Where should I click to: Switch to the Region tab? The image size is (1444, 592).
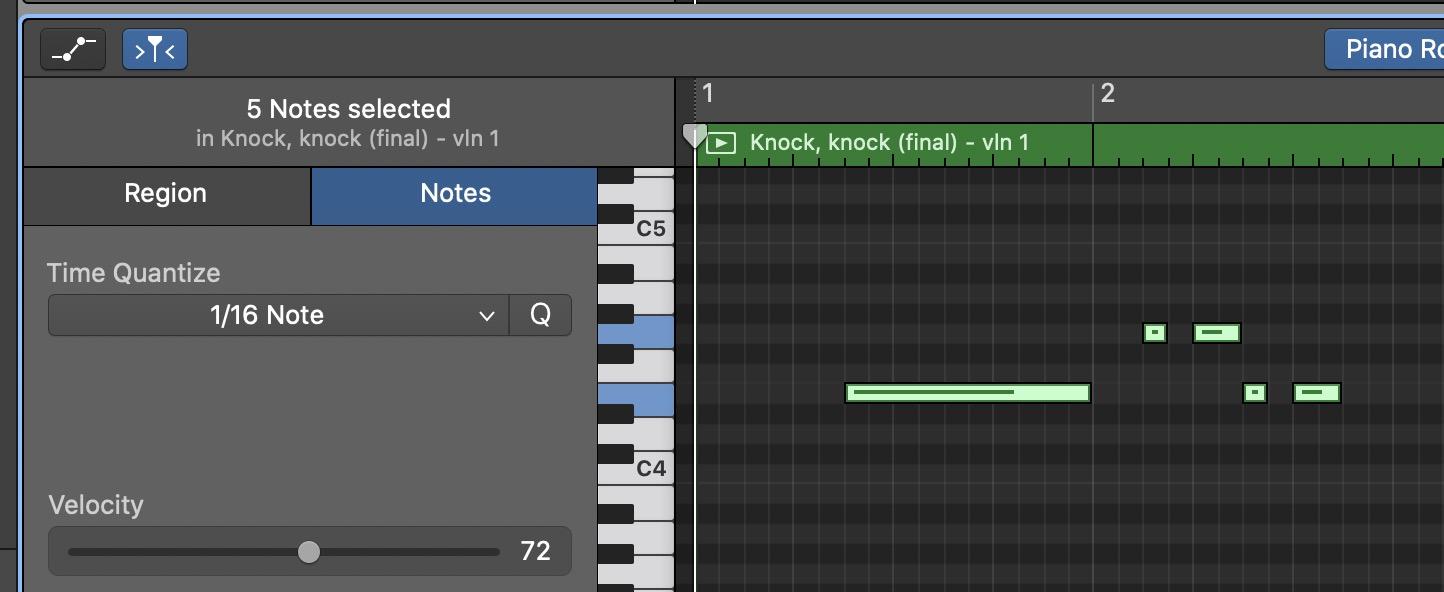click(x=166, y=194)
